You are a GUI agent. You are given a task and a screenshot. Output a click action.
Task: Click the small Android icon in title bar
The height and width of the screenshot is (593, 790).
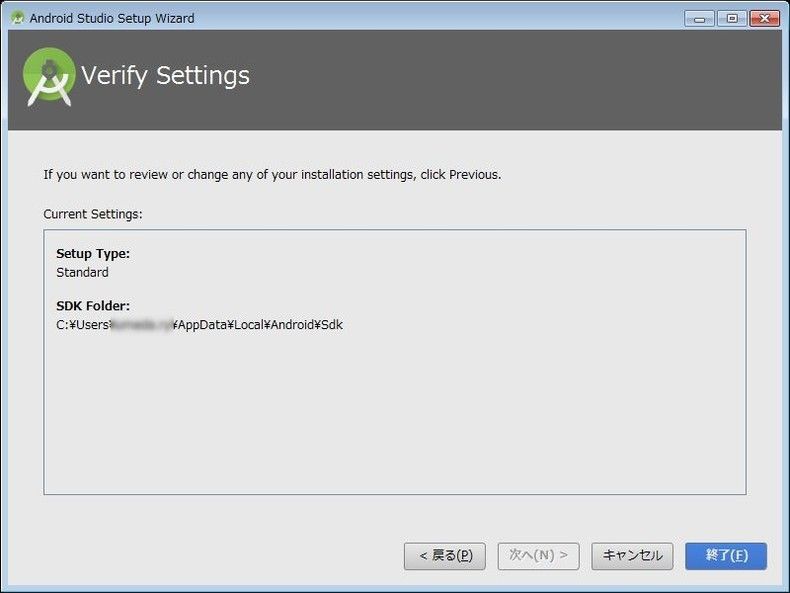[x=17, y=18]
